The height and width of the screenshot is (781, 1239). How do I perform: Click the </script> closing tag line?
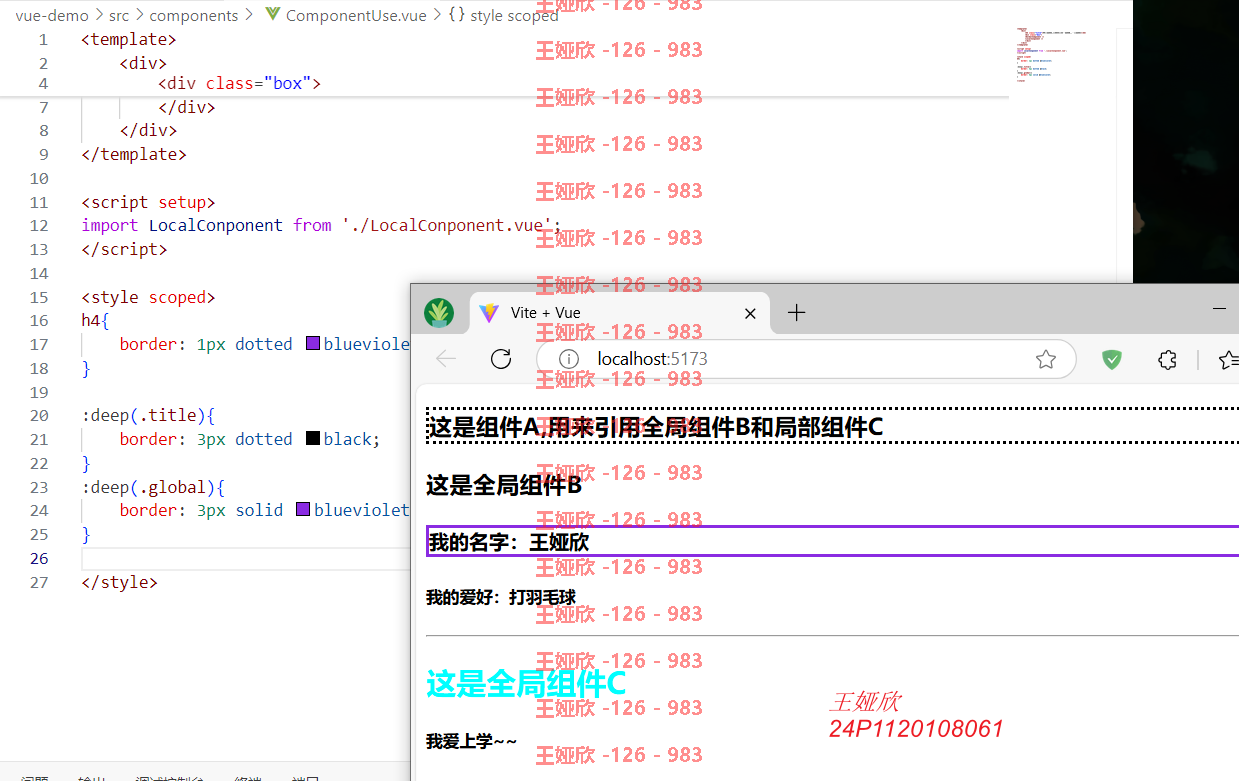[x=124, y=249]
